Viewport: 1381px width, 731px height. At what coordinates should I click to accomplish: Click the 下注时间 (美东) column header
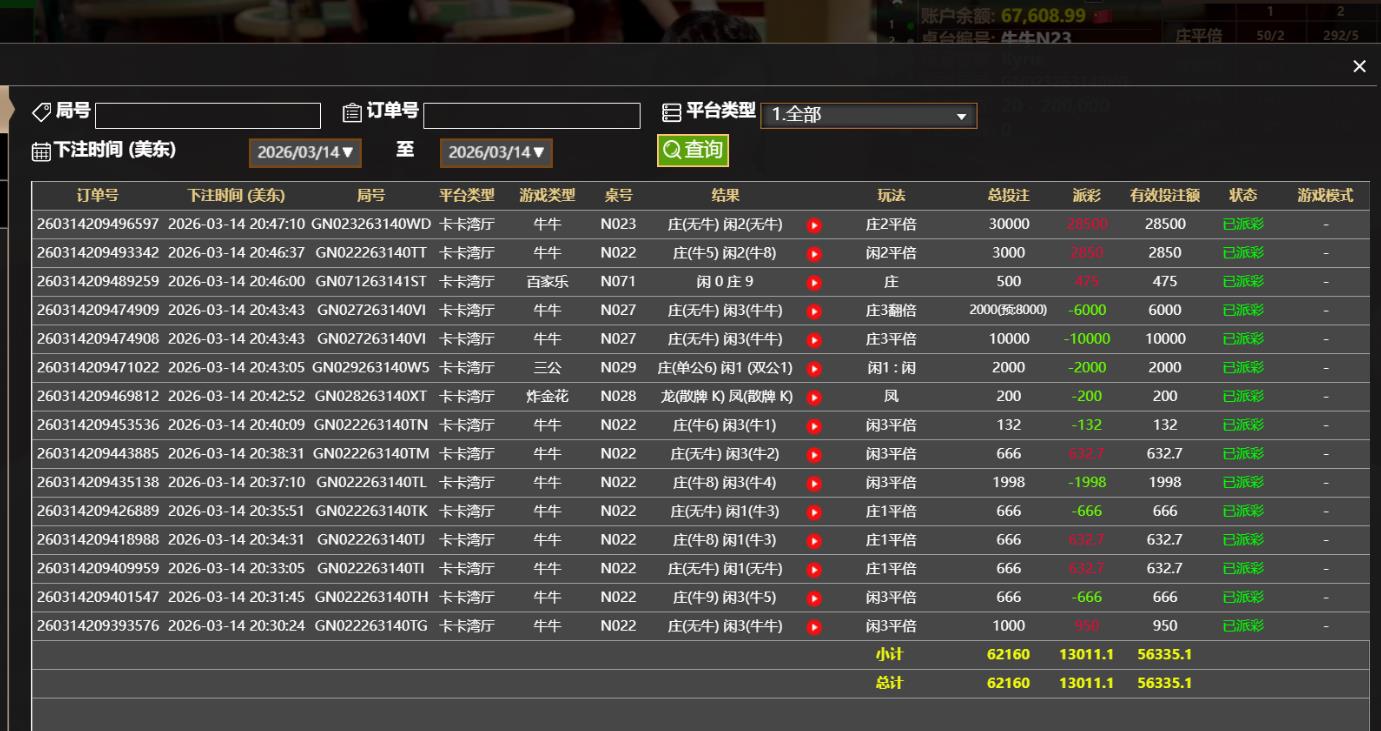[x=236, y=196]
